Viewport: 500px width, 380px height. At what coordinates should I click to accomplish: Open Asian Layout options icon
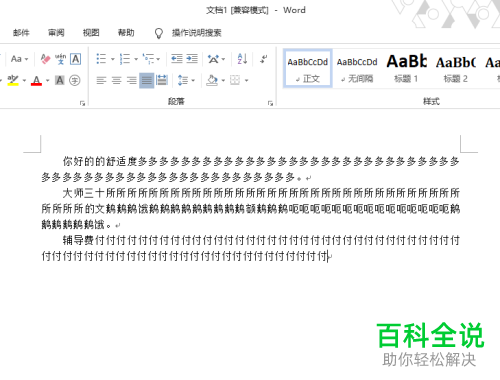(213, 59)
